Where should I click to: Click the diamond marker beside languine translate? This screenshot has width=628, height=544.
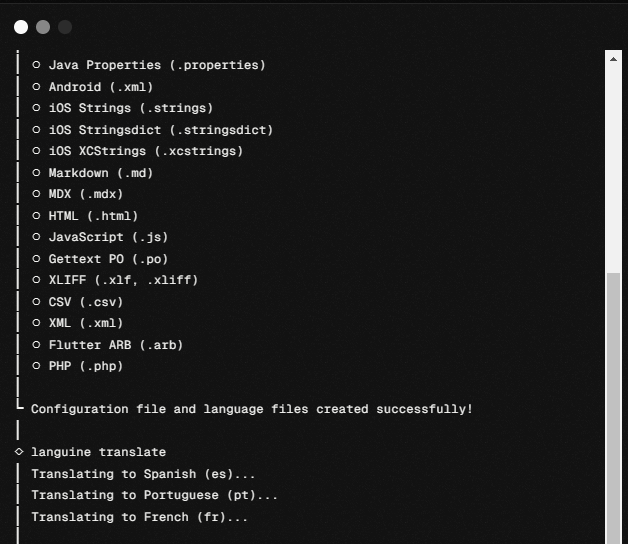pos(19,452)
